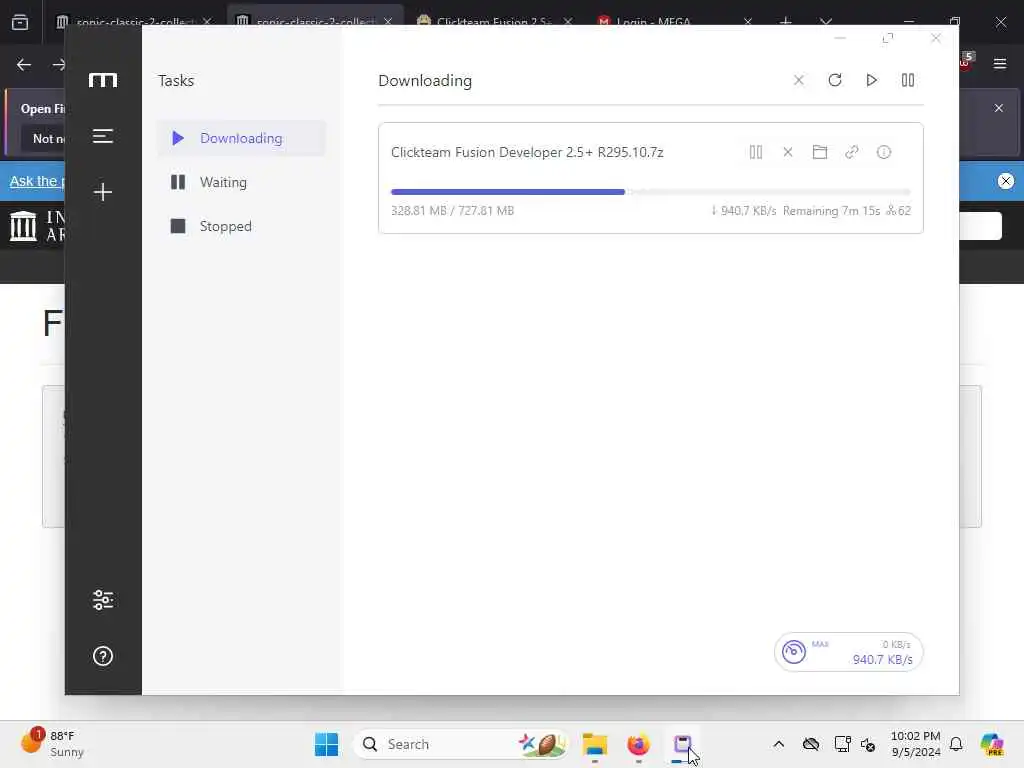Open Motrix preferences sliders icon

coord(103,600)
